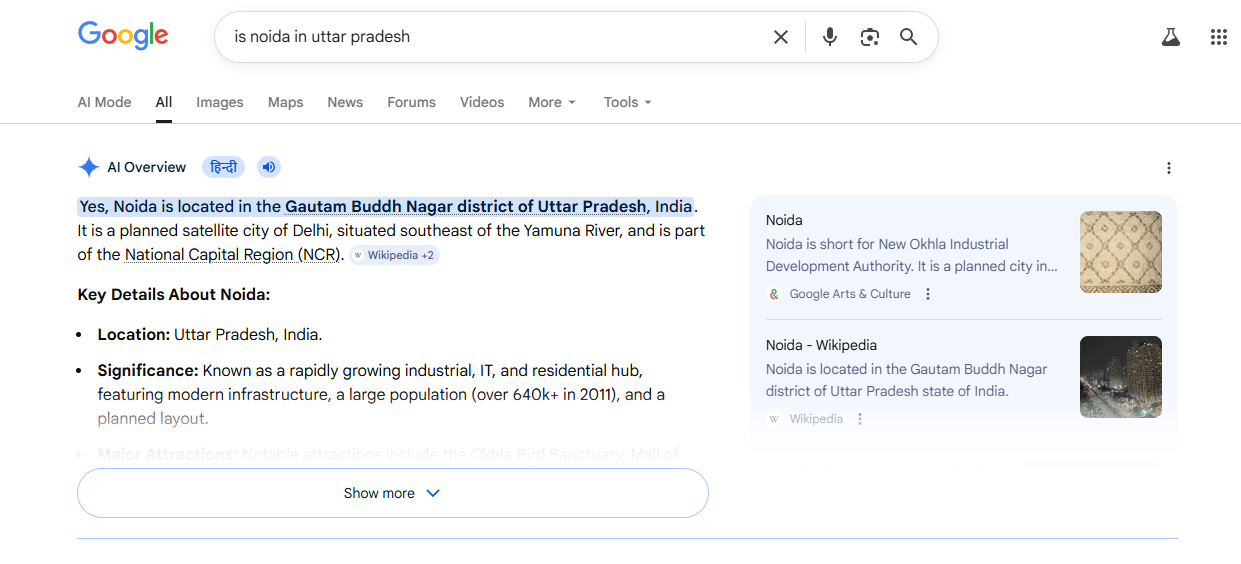Open the AI Mode tab
Viewport: 1241px width, 564px height.
coord(105,102)
